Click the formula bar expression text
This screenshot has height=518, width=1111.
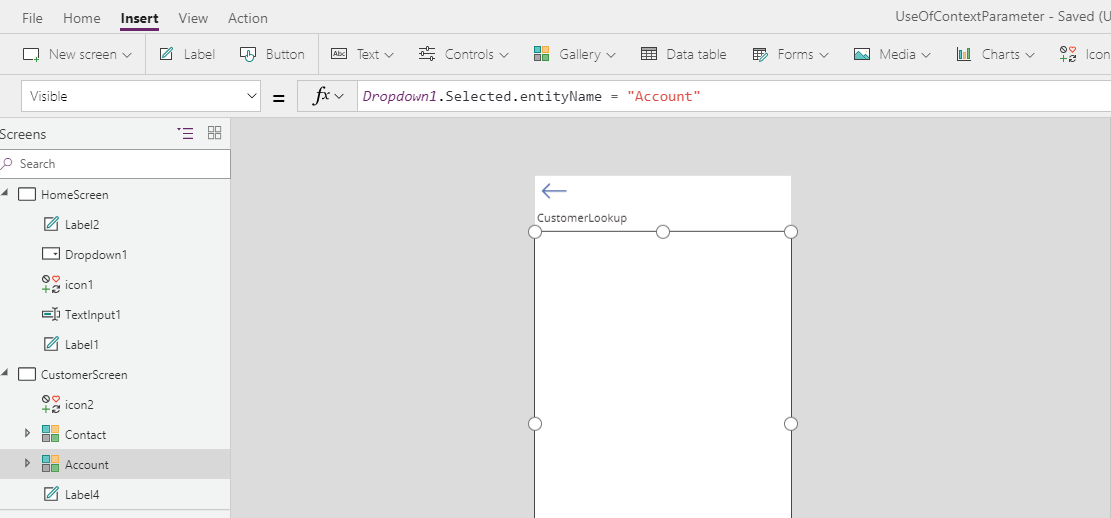pyautogui.click(x=531, y=96)
